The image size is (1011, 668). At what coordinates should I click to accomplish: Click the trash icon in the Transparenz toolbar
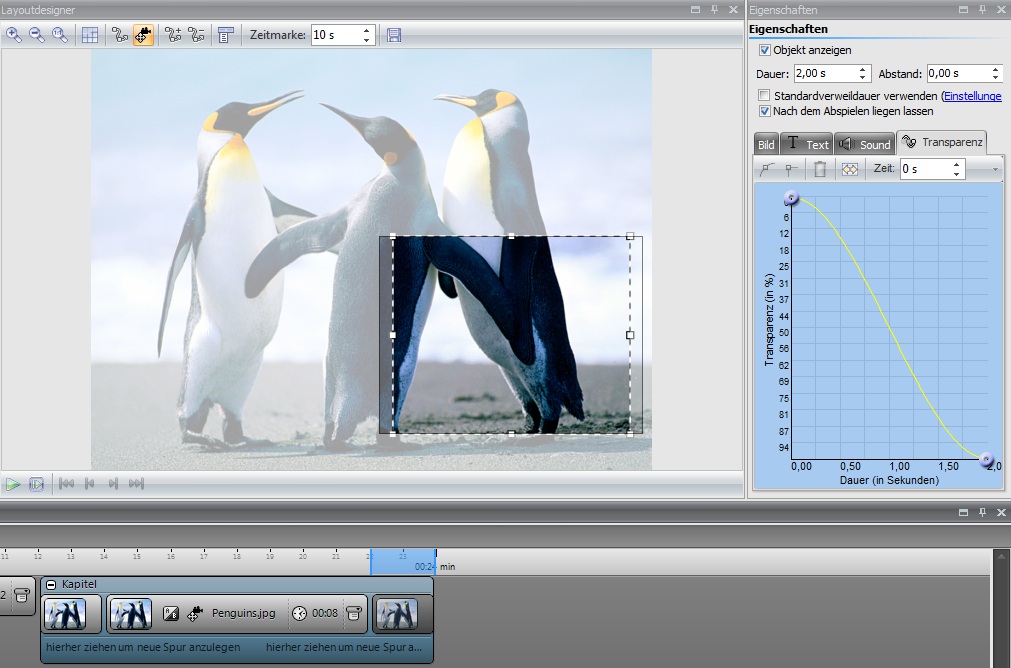820,169
